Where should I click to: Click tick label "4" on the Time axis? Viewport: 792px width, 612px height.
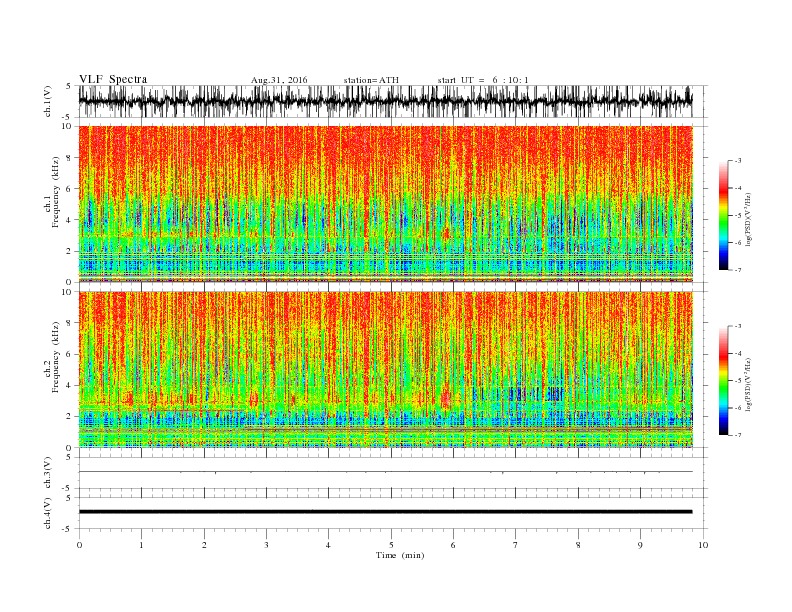(x=328, y=545)
